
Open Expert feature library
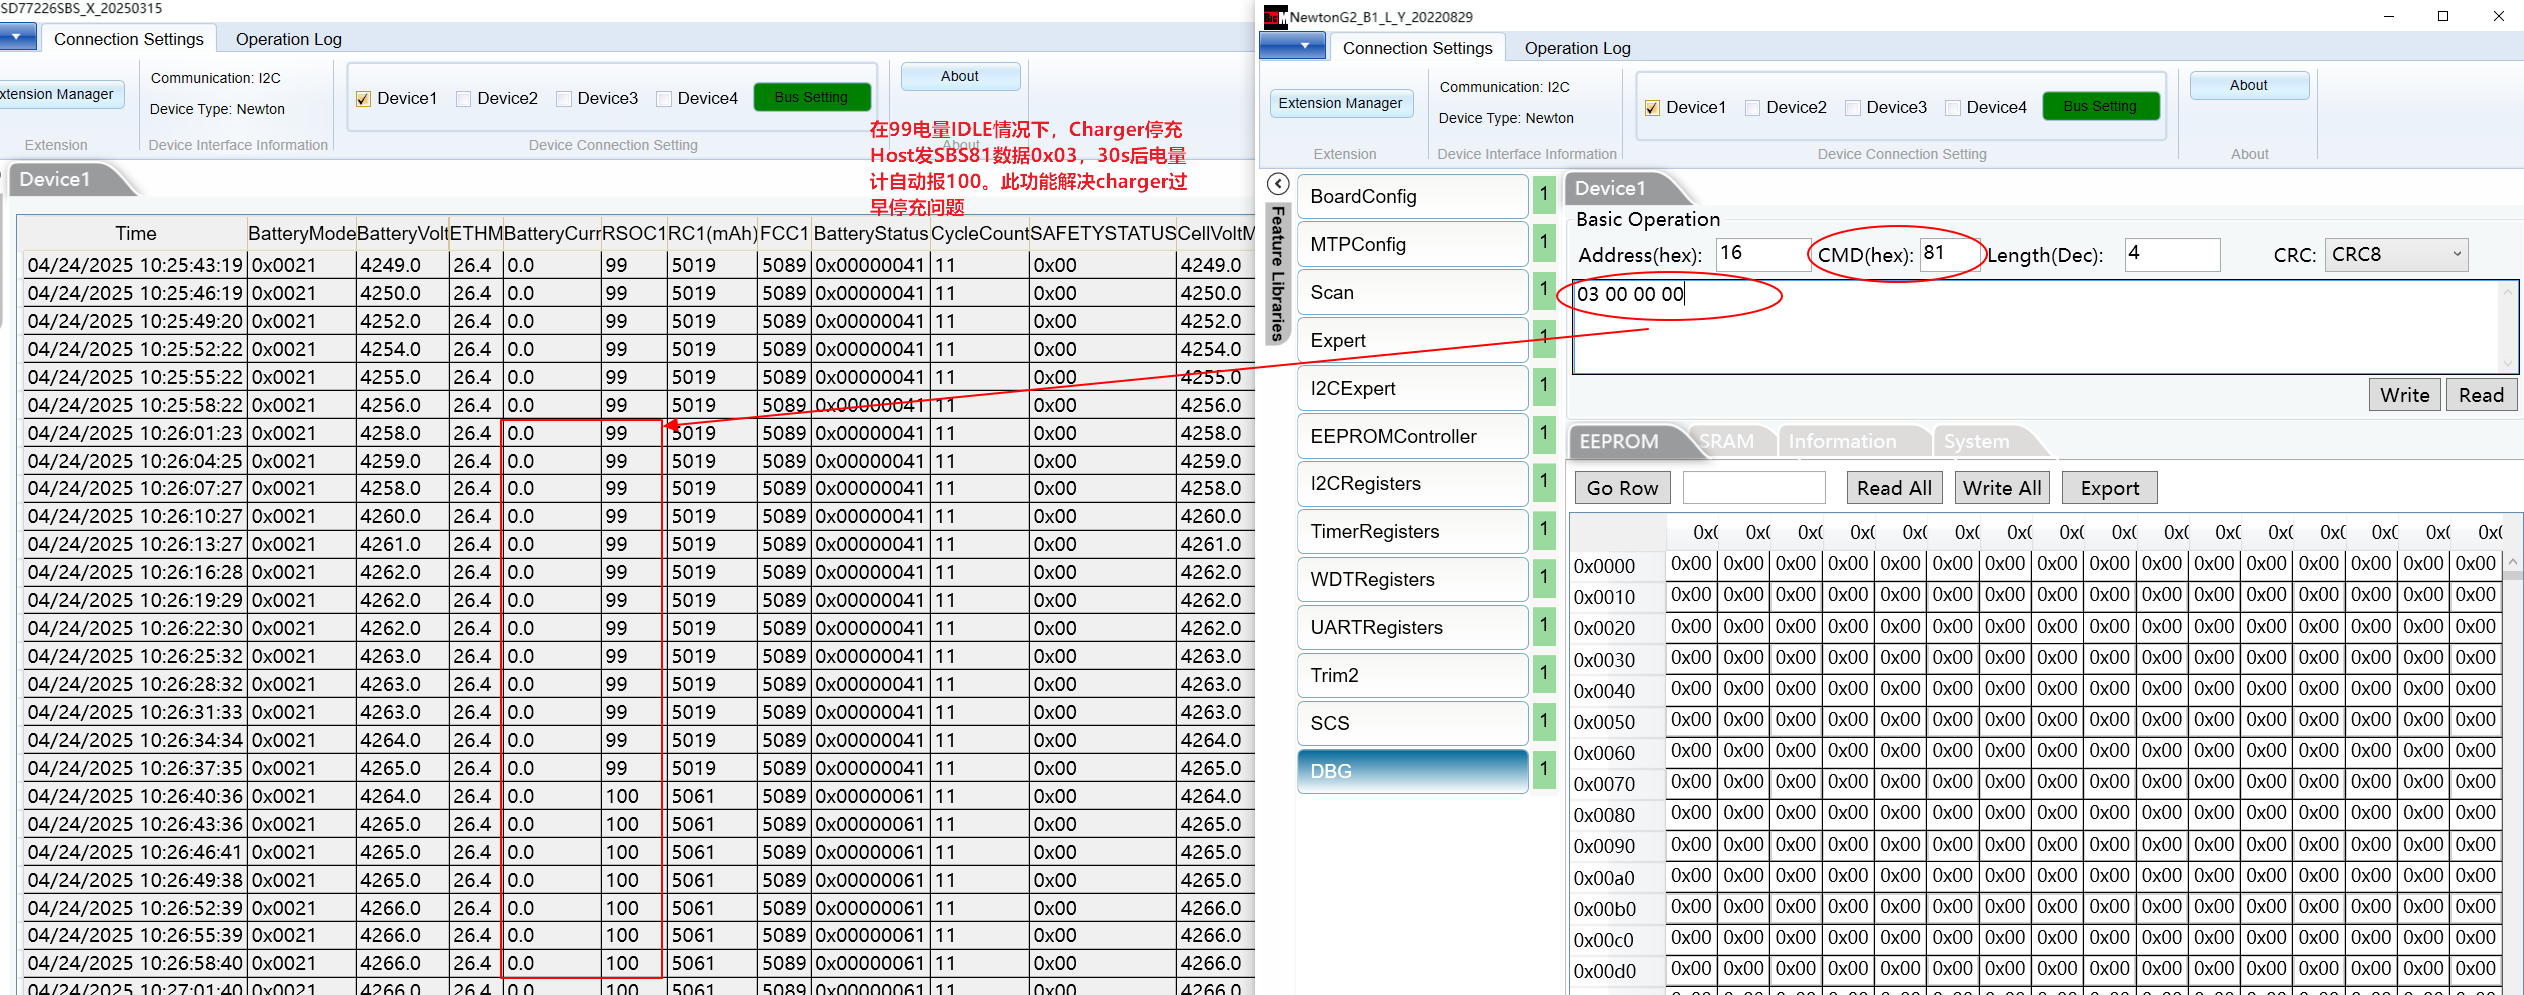(x=1413, y=341)
